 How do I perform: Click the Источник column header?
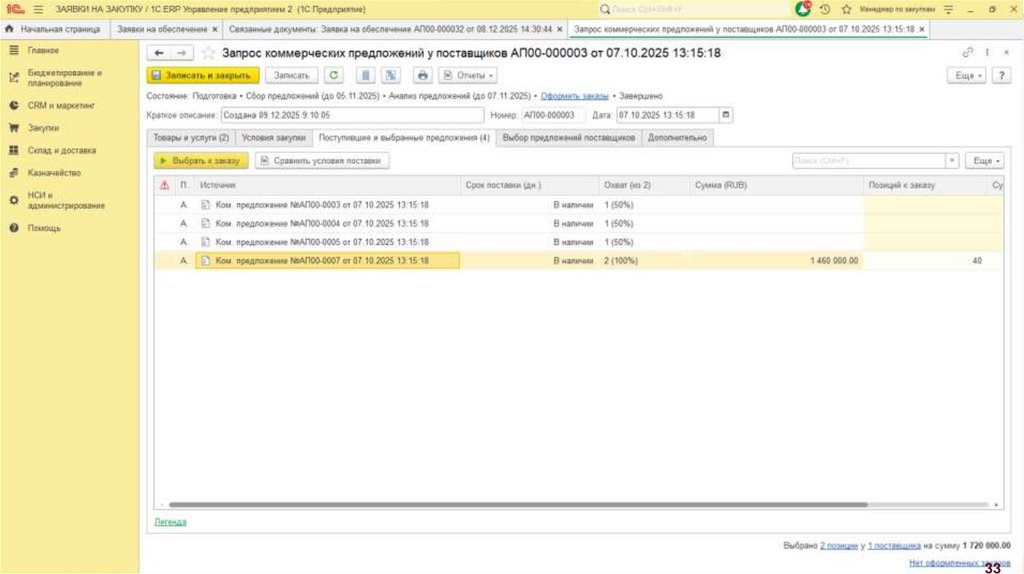point(328,185)
